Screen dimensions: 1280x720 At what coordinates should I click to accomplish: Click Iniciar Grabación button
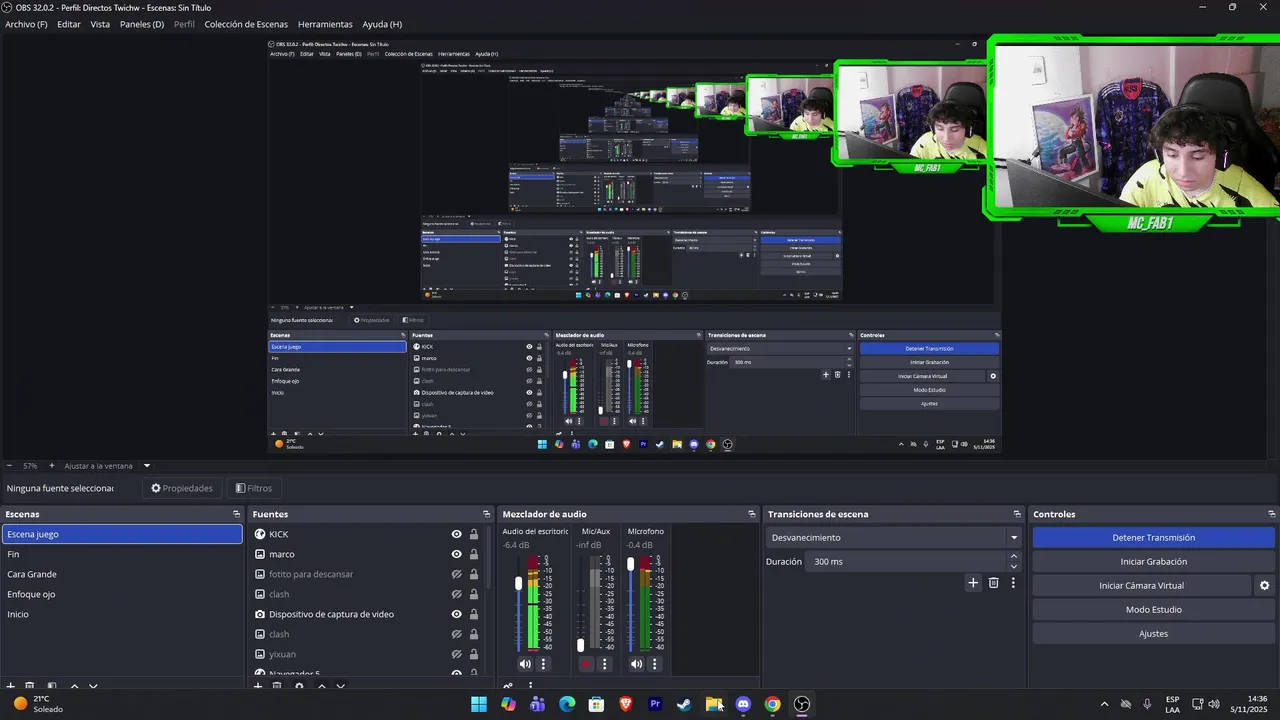pos(1153,562)
